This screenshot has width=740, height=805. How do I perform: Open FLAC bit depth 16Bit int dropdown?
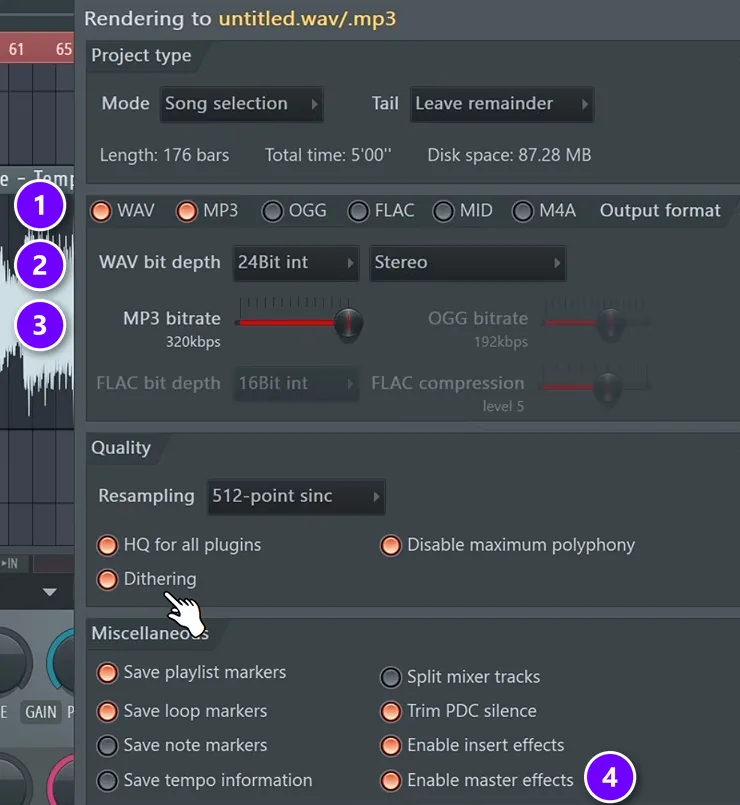click(296, 384)
